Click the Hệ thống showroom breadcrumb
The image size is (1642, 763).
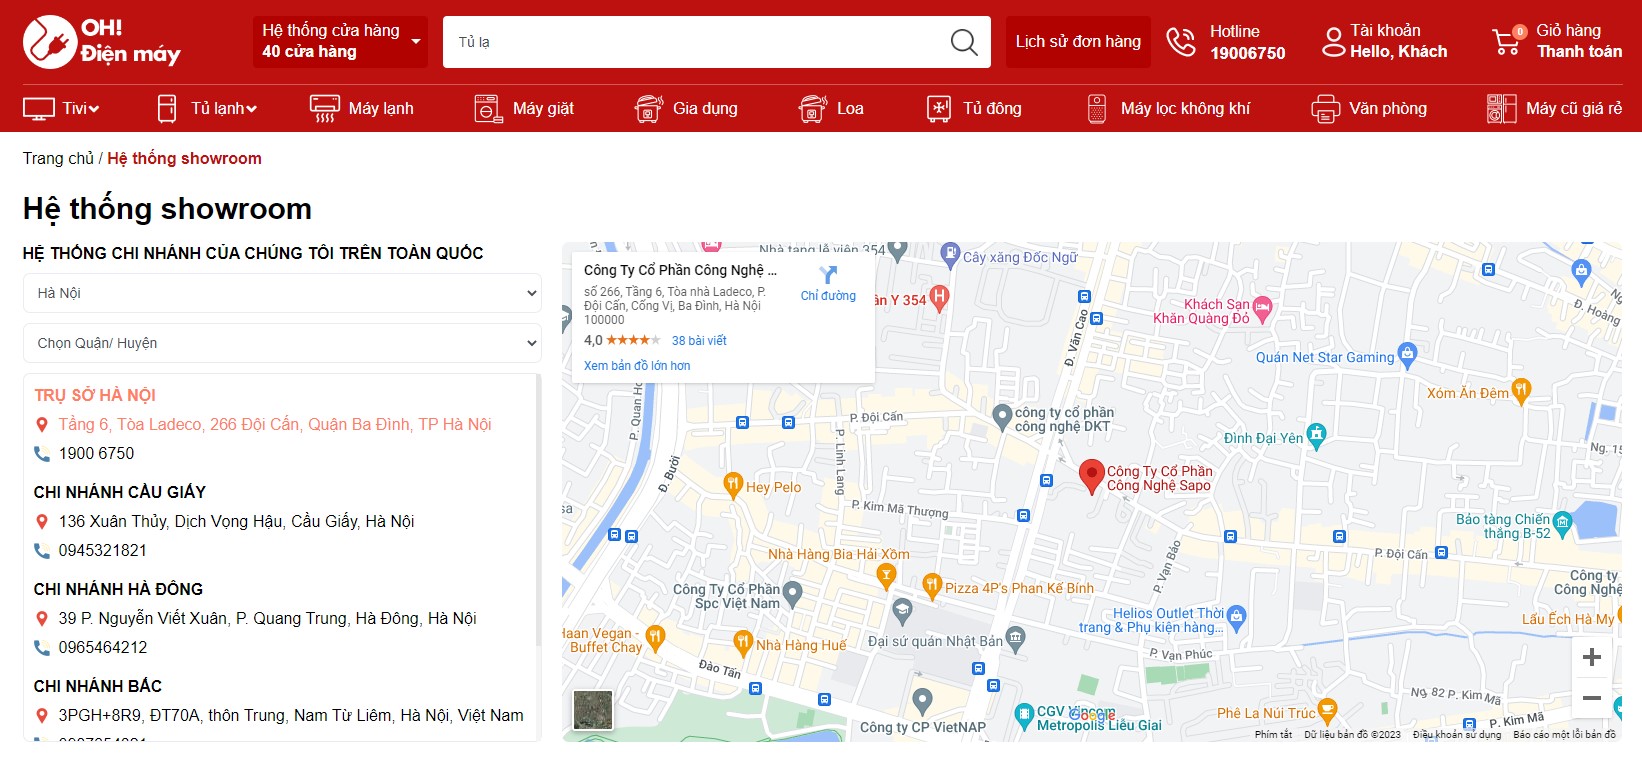184,158
